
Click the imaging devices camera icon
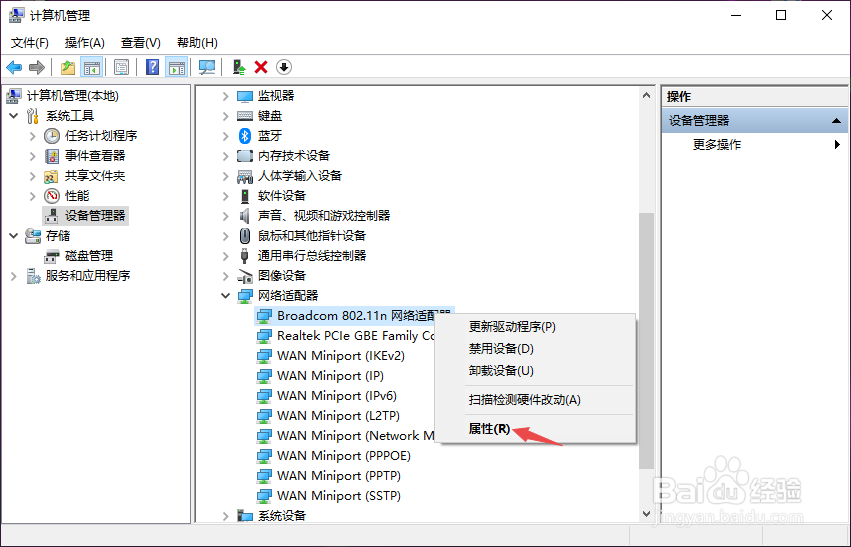245,276
